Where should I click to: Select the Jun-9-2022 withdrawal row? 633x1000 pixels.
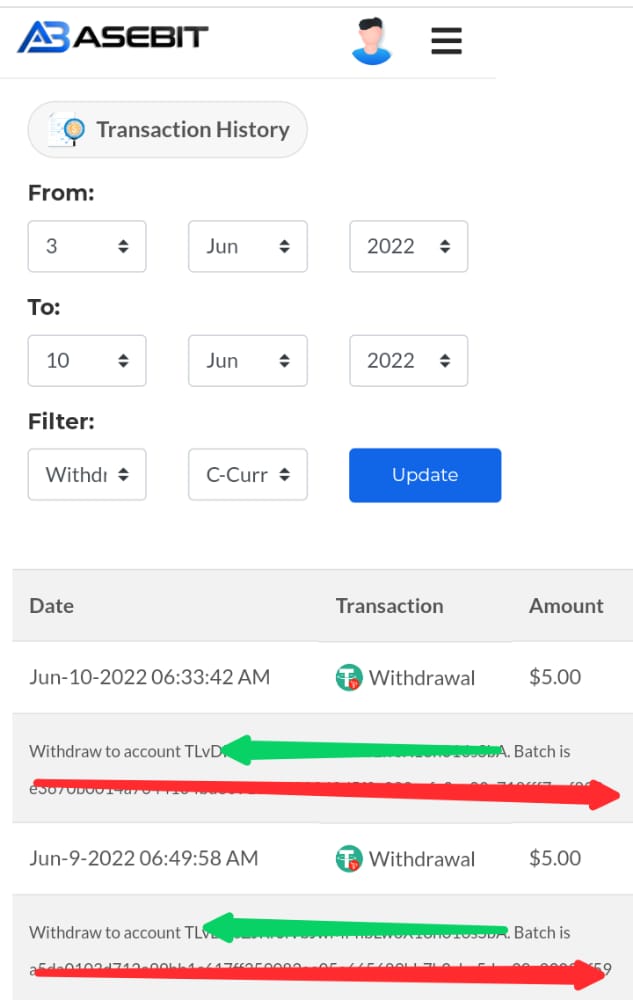pos(323,858)
